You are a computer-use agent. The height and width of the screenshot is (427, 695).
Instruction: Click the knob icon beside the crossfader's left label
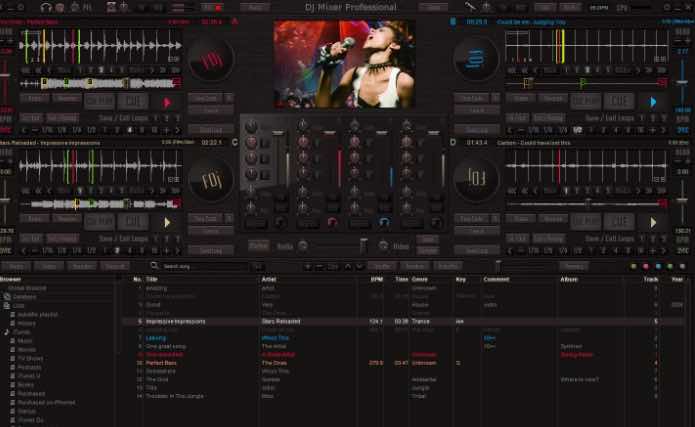click(303, 245)
